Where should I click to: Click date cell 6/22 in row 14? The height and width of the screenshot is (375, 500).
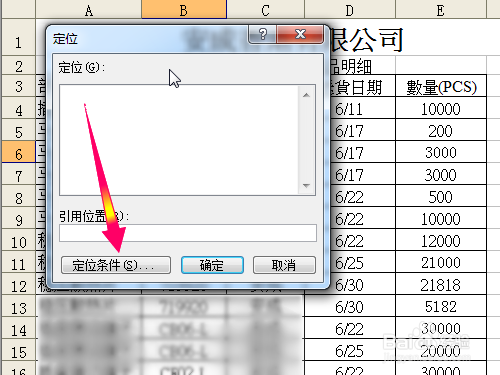point(350,328)
